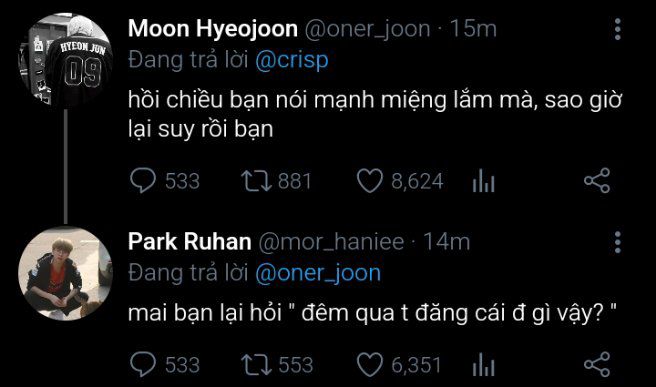Share Moon Hyeojoon's tweet
This screenshot has width=656, height=387.
[597, 181]
